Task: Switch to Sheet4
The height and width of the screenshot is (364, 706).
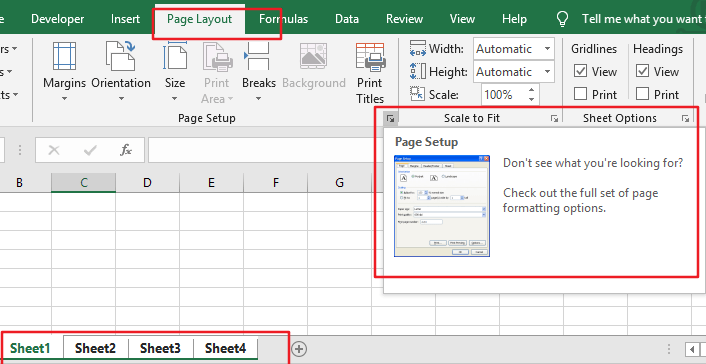Action: 226,348
